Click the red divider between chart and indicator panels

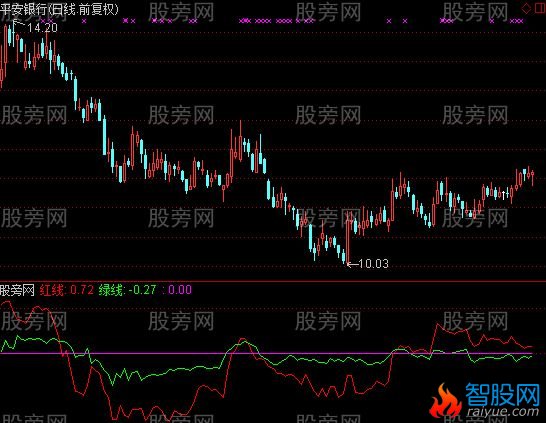tap(273, 281)
